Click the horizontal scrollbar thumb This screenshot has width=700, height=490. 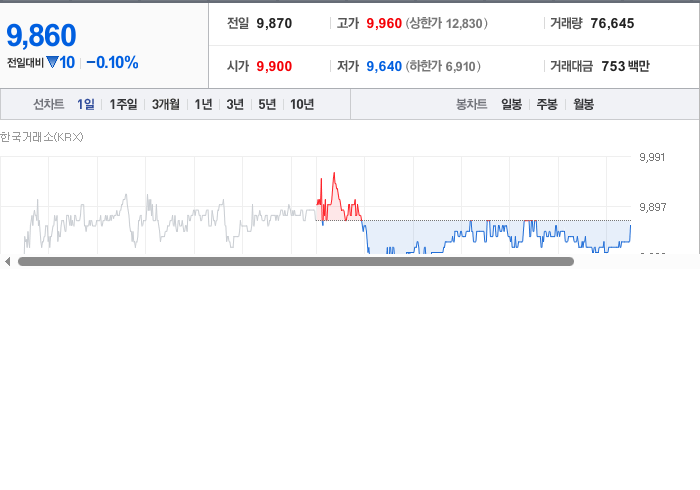pos(296,262)
